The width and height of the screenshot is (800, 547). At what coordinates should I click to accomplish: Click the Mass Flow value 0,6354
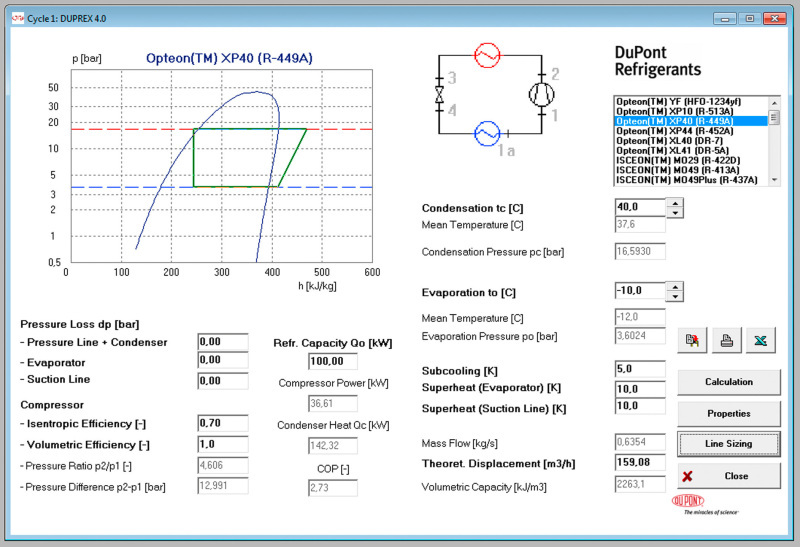coord(640,441)
